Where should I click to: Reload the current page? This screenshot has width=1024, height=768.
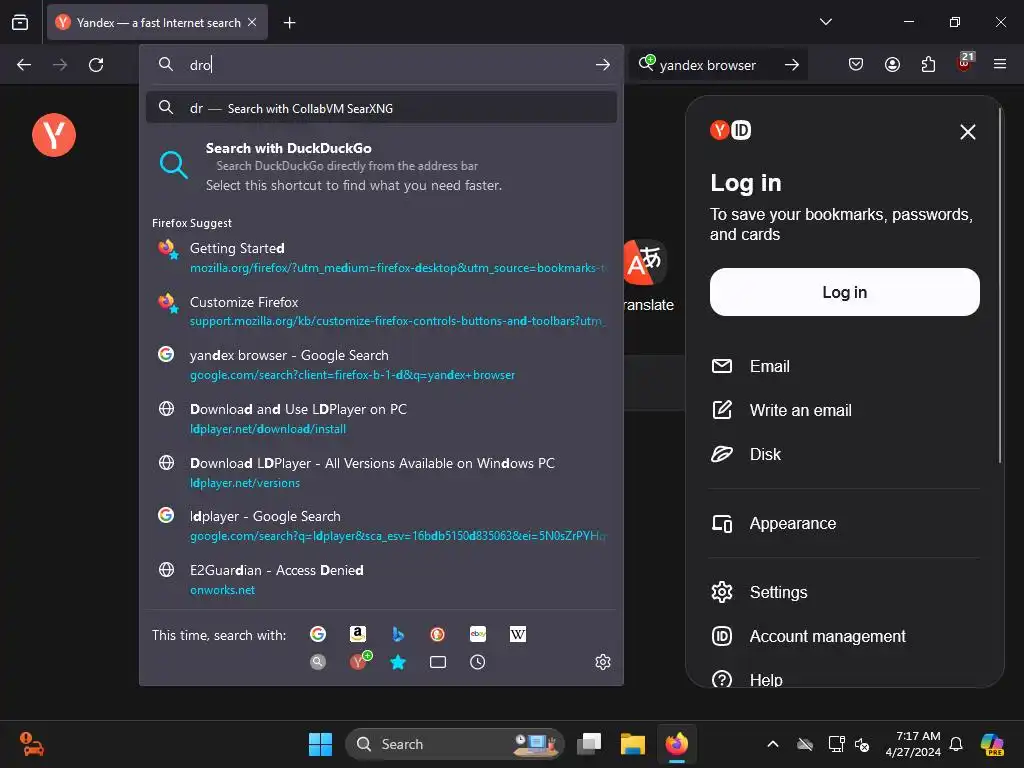(x=96, y=65)
